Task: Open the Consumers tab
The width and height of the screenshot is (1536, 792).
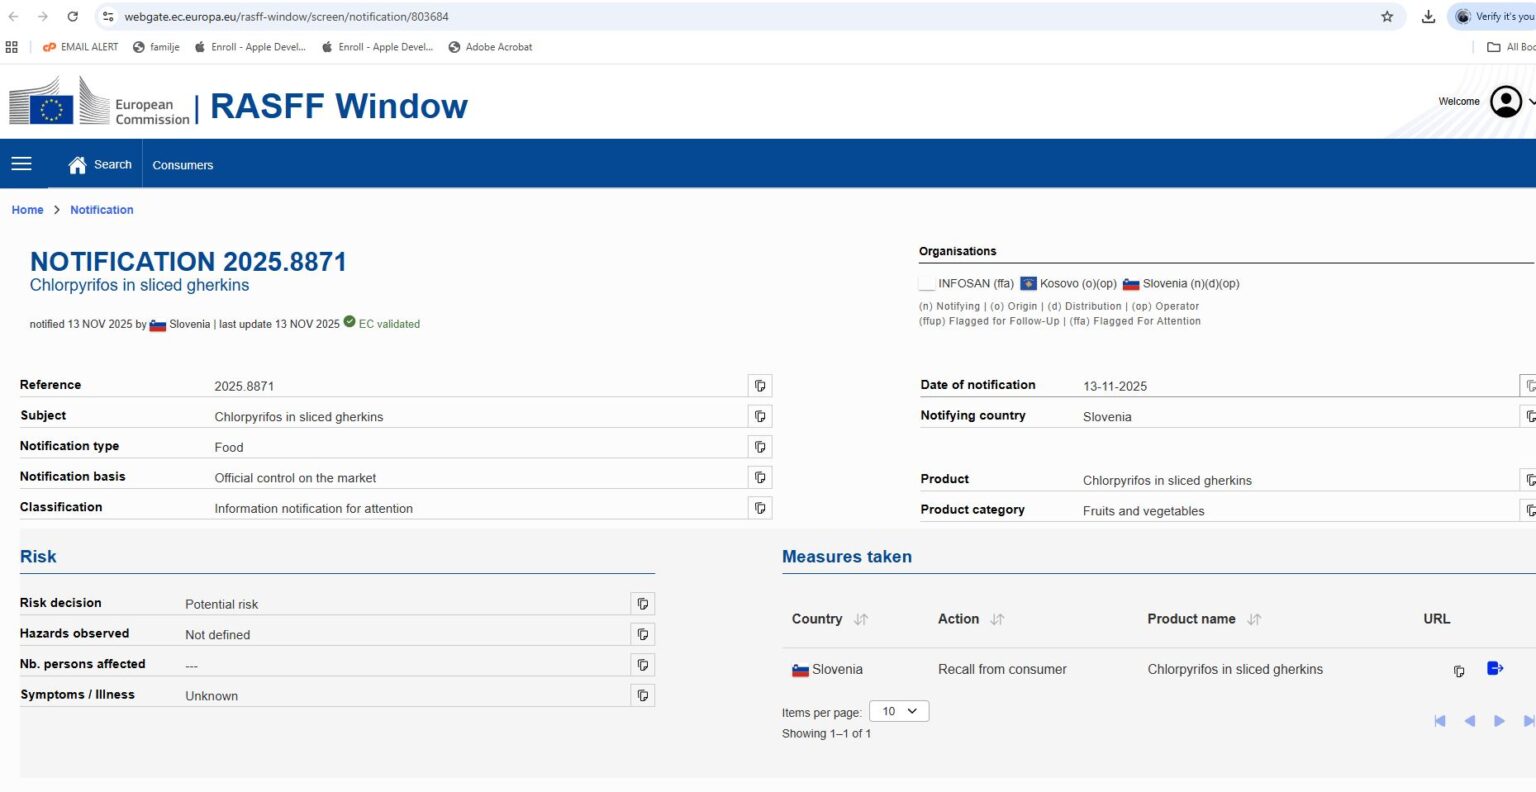Action: (x=183, y=165)
